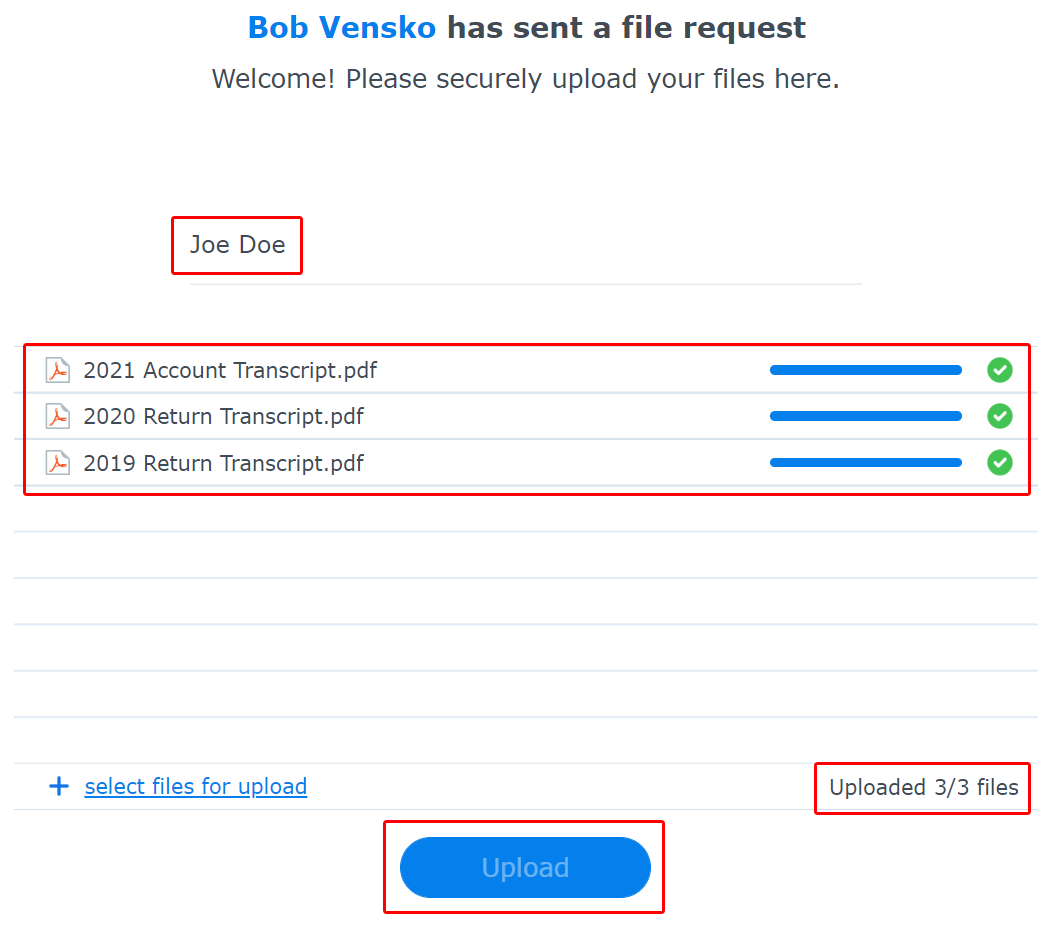1052x929 pixels.
Task: Select the 2020 Return Transcript.pdf file name
Action: [223, 417]
